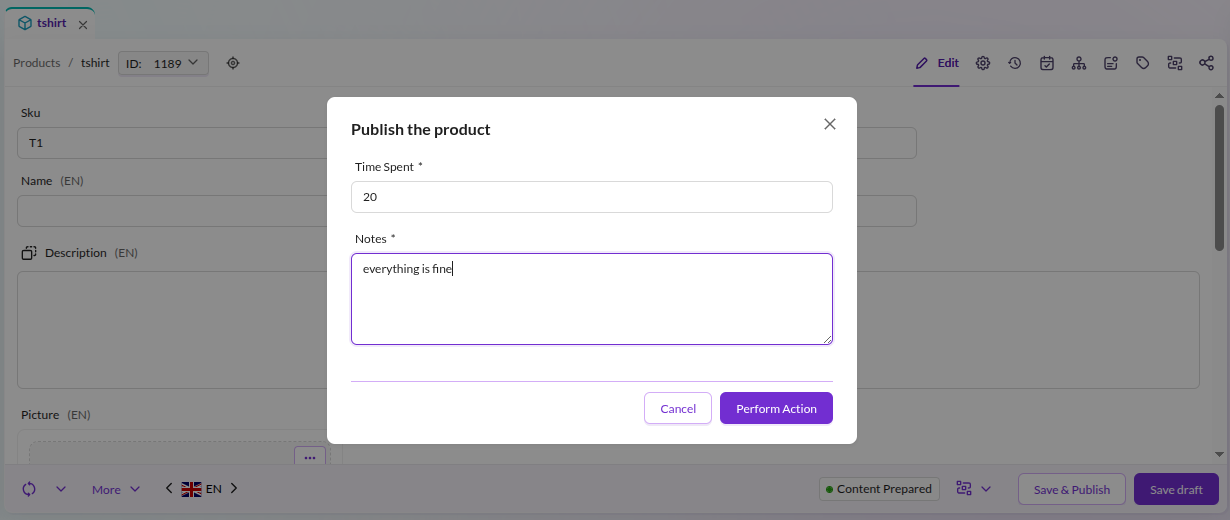This screenshot has height=520, width=1230.
Task: Open the tags icon
Action: [1143, 63]
